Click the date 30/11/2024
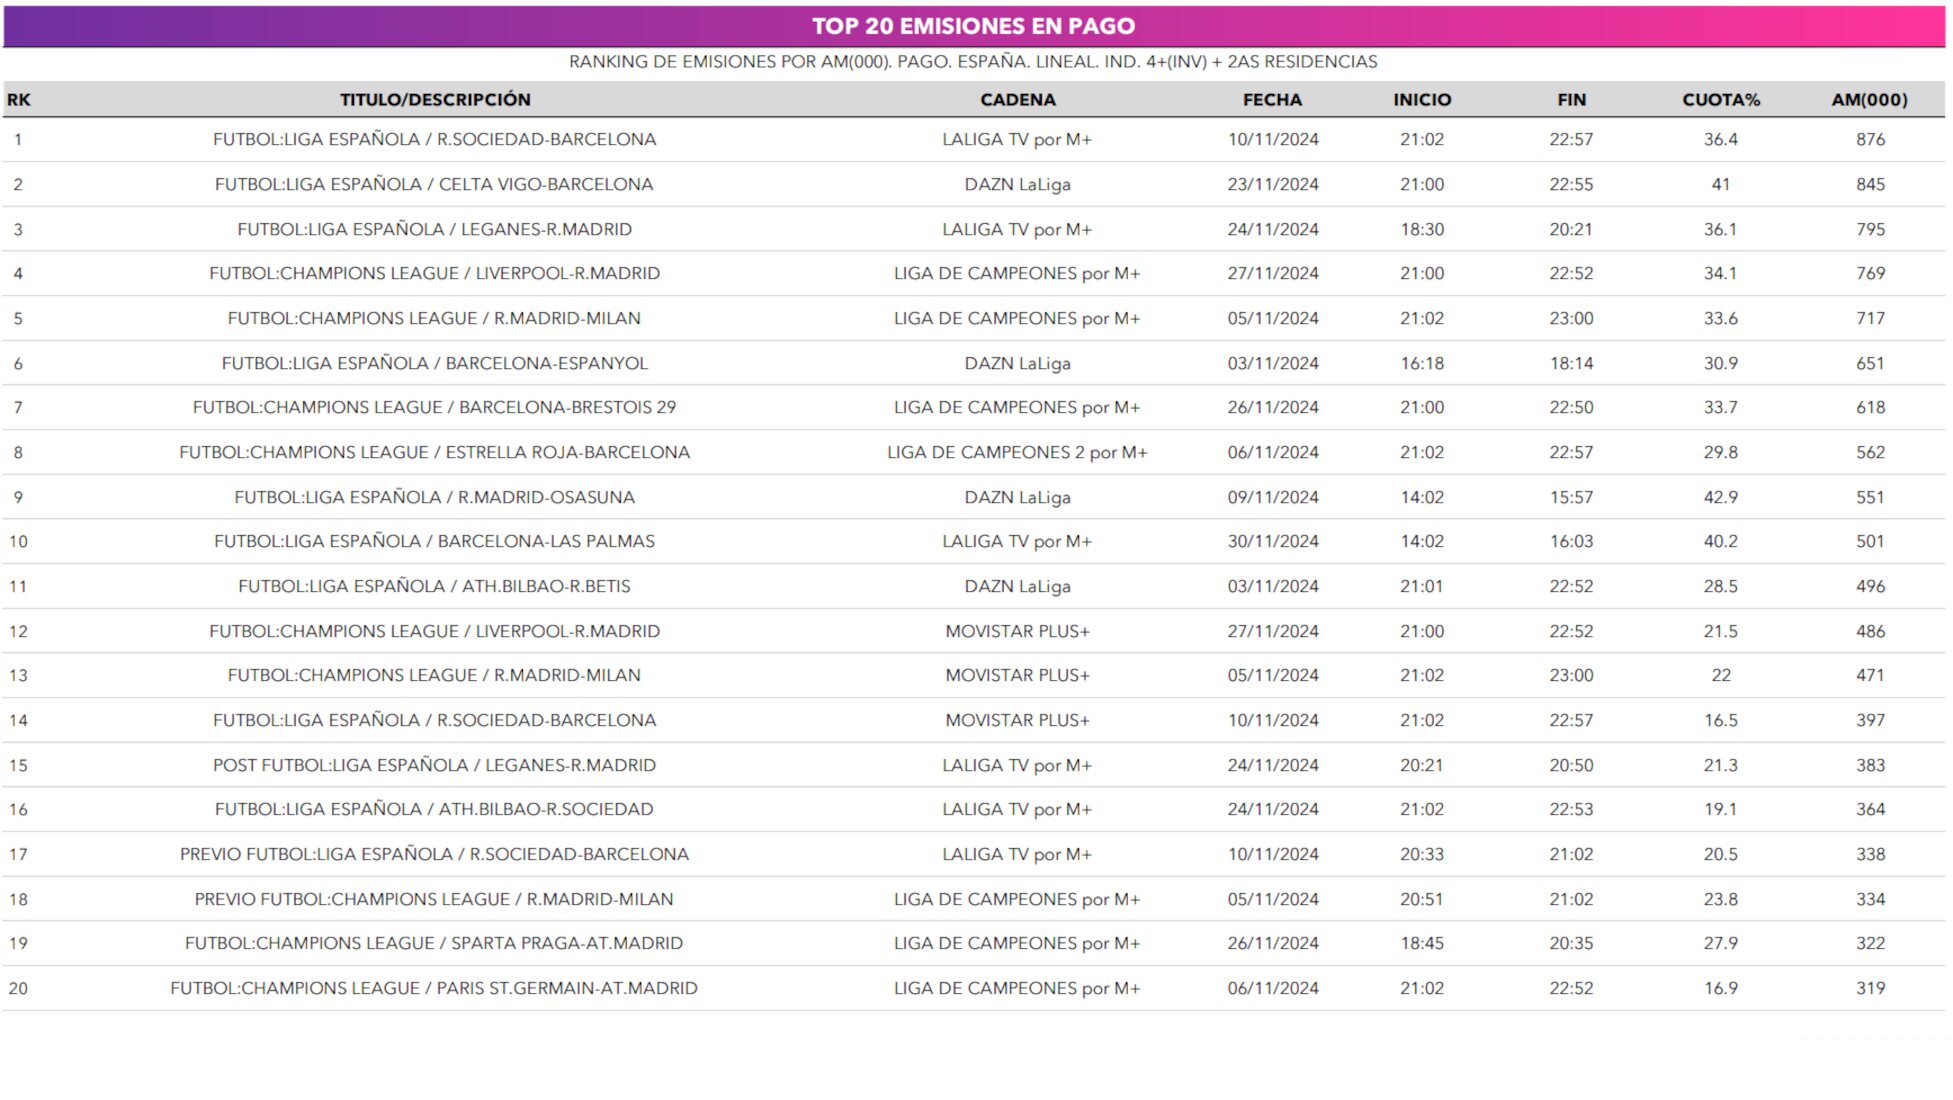 (x=1272, y=542)
